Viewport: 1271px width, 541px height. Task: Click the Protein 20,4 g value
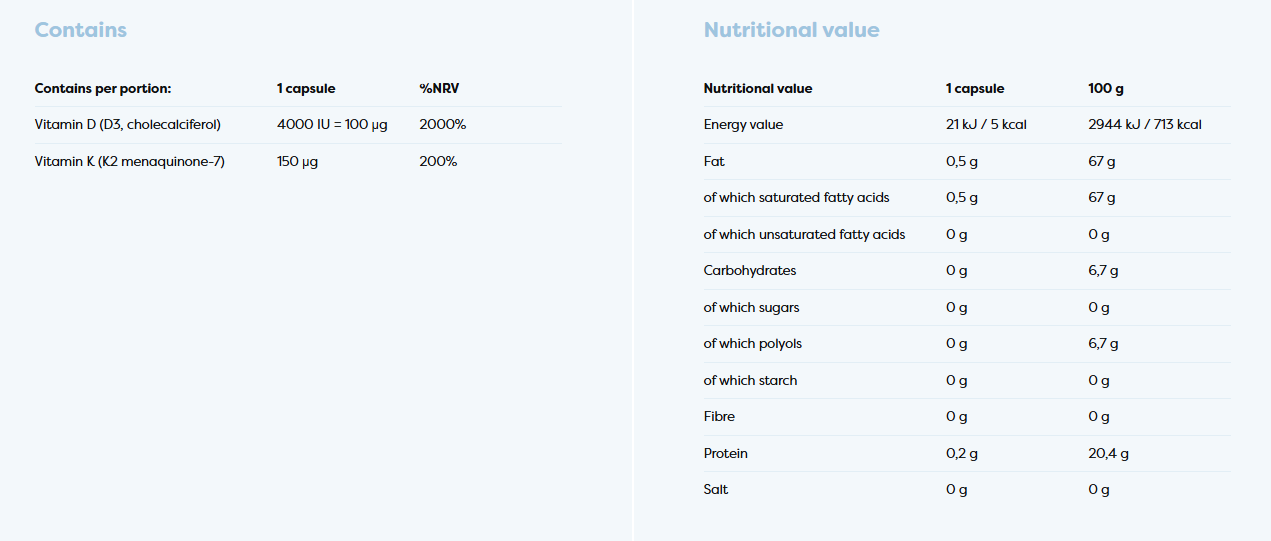pyautogui.click(x=1109, y=453)
